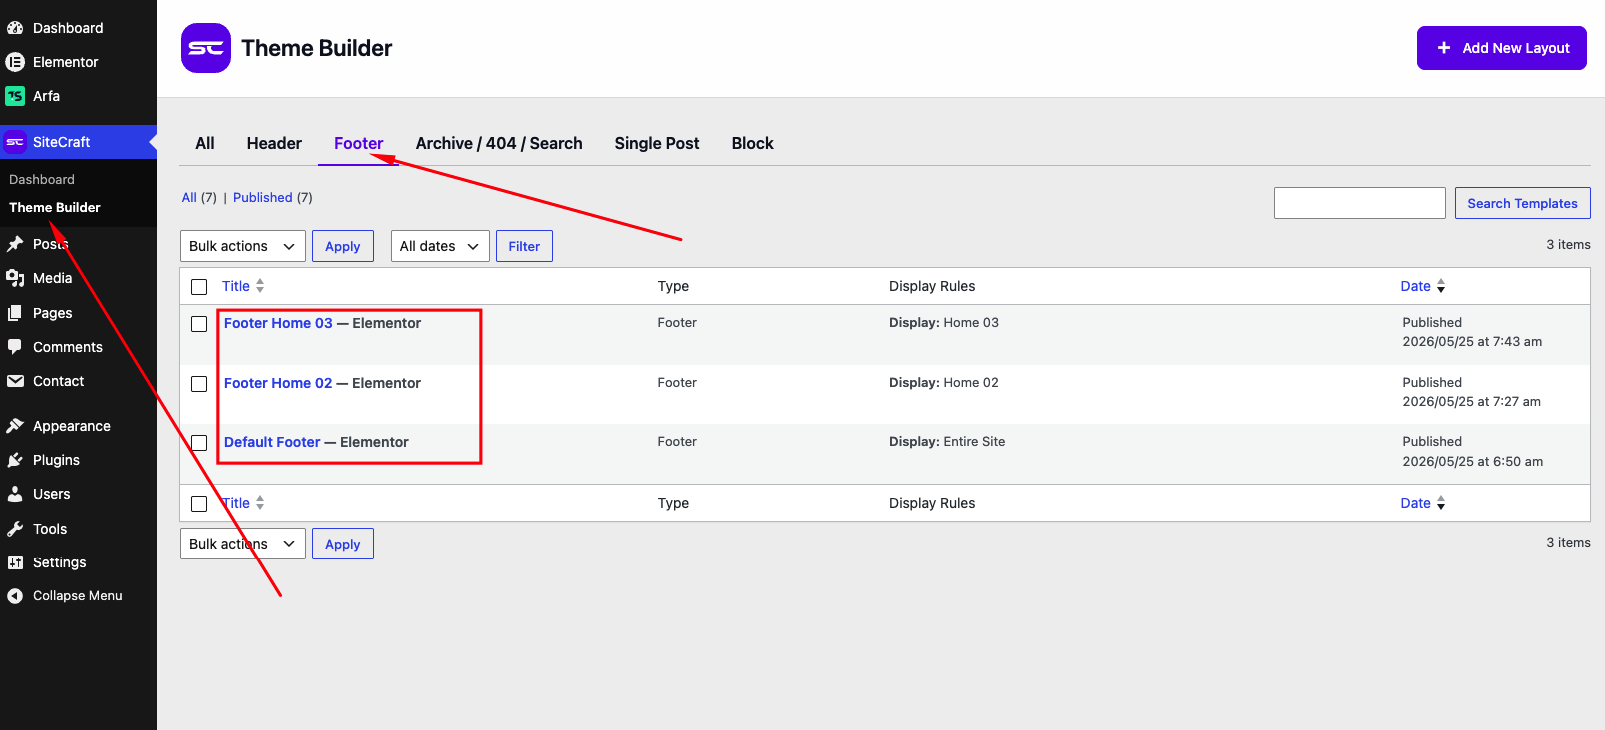This screenshot has height=730, width=1605.
Task: Sort by Title using header sort arrows
Action: tap(260, 286)
